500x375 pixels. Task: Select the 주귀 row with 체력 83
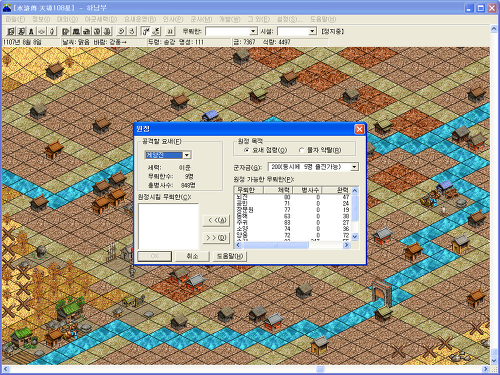293,222
